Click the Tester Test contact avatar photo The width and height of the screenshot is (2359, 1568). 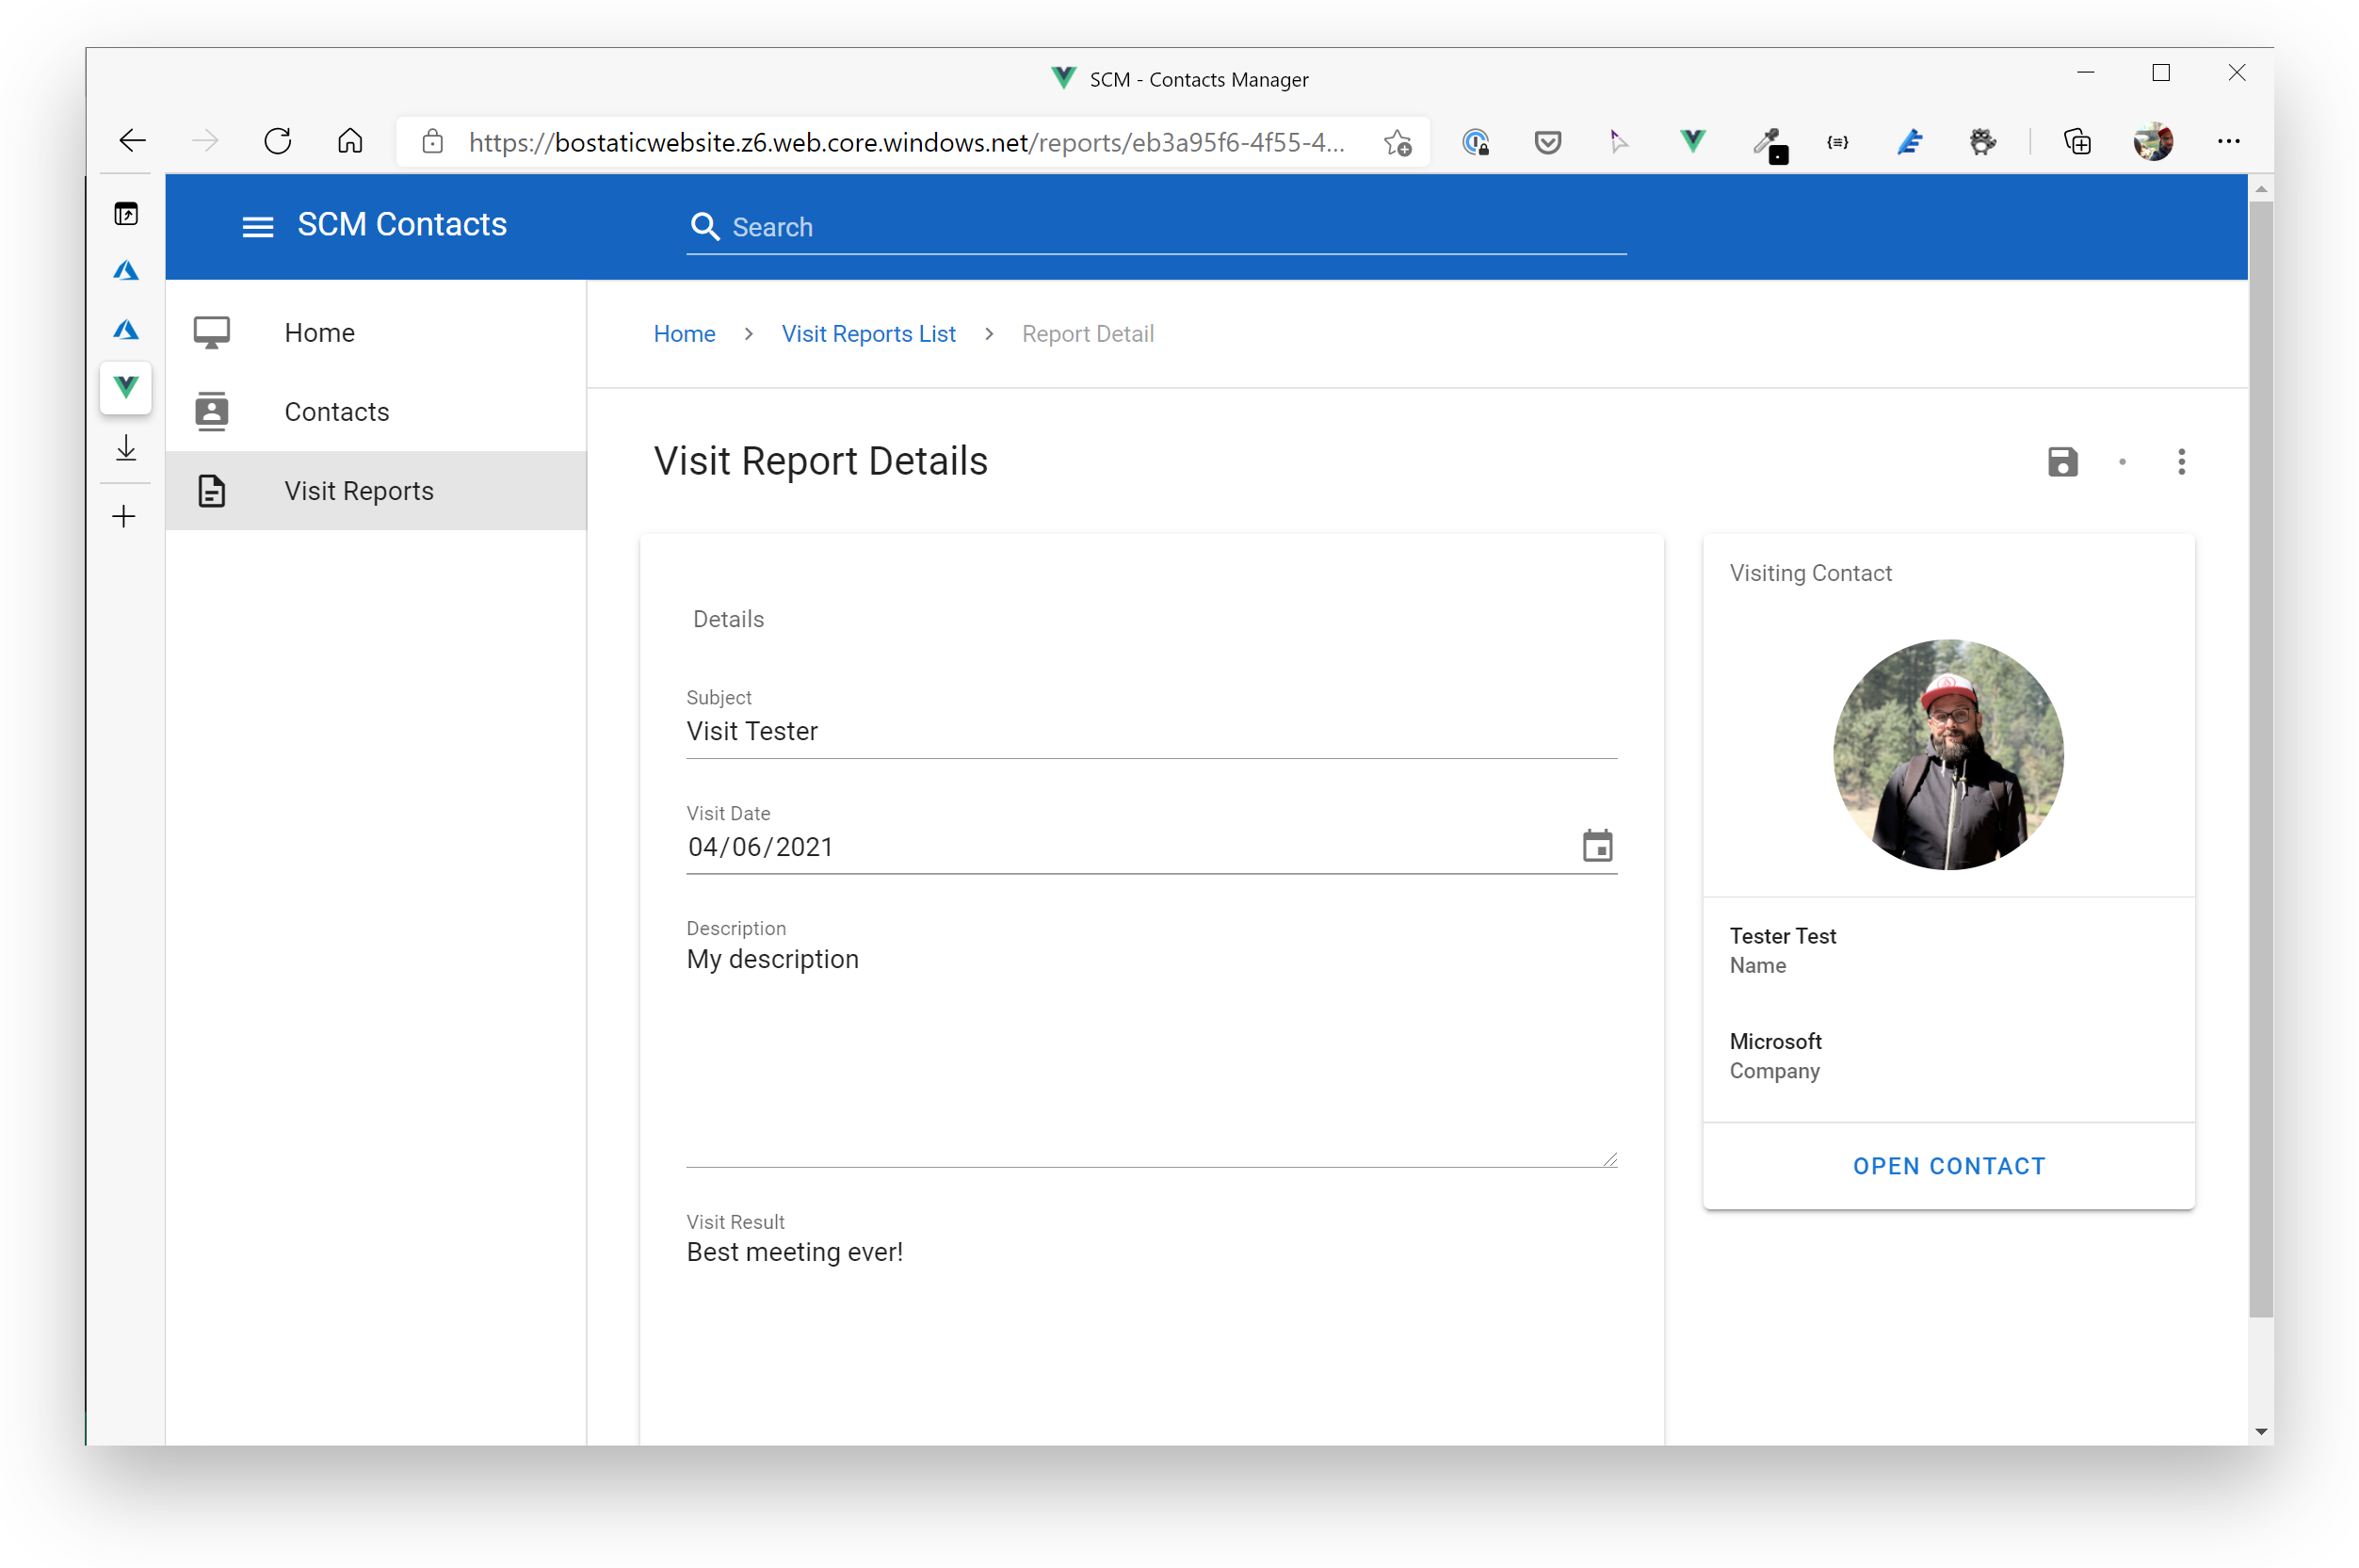[1947, 755]
